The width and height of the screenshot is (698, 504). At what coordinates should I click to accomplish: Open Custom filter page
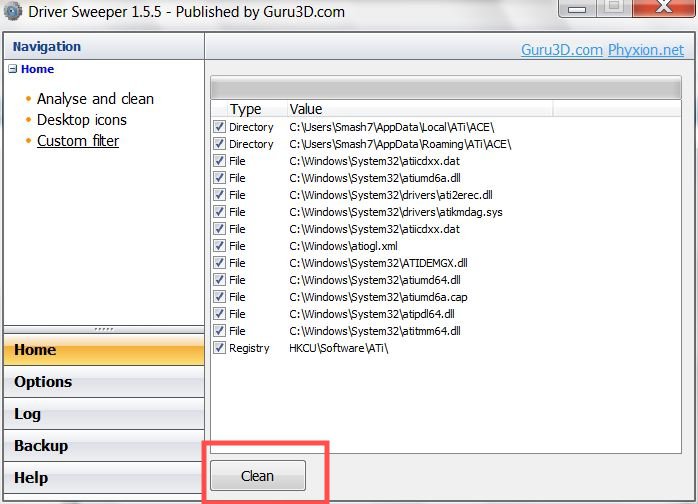[x=78, y=141]
